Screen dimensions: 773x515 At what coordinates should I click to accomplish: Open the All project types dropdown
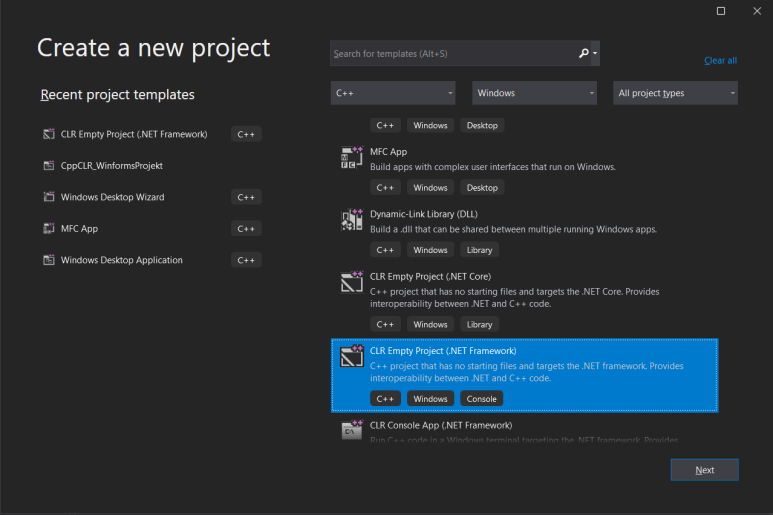[x=675, y=93]
